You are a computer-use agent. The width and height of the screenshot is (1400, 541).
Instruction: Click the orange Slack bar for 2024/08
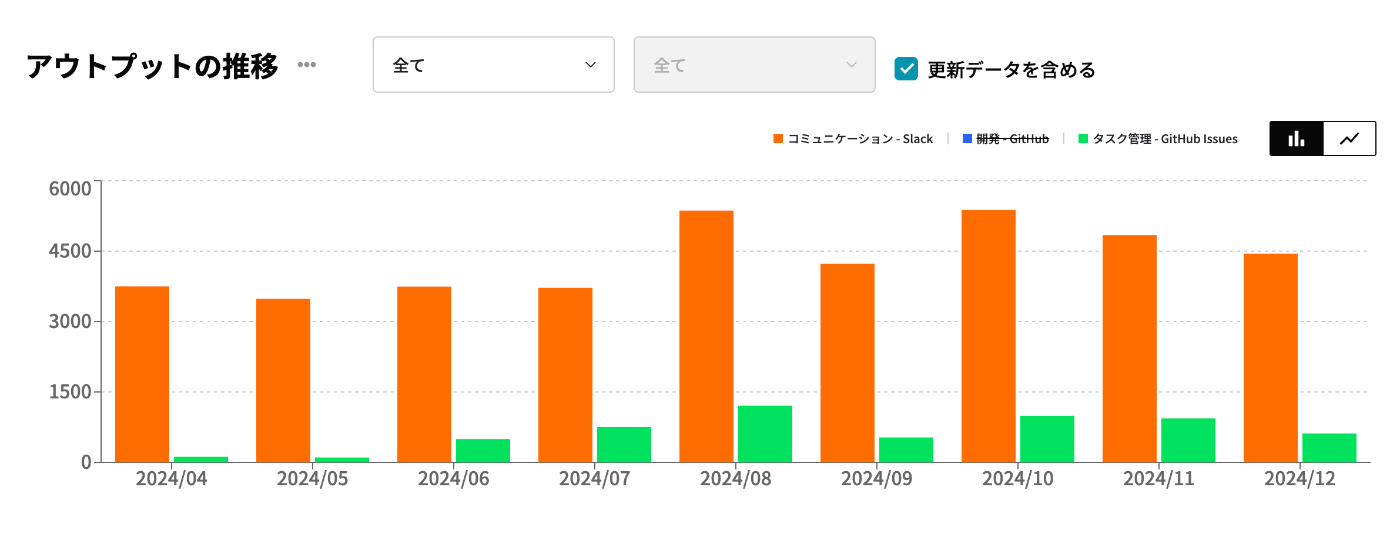click(x=706, y=336)
